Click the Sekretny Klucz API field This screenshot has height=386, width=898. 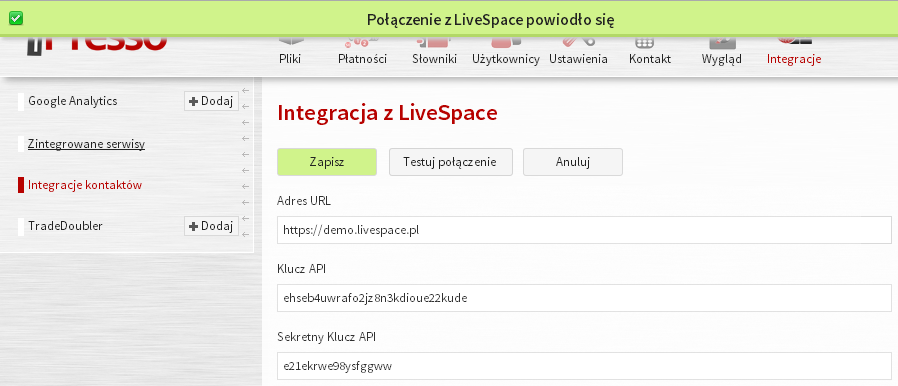pyautogui.click(x=584, y=366)
